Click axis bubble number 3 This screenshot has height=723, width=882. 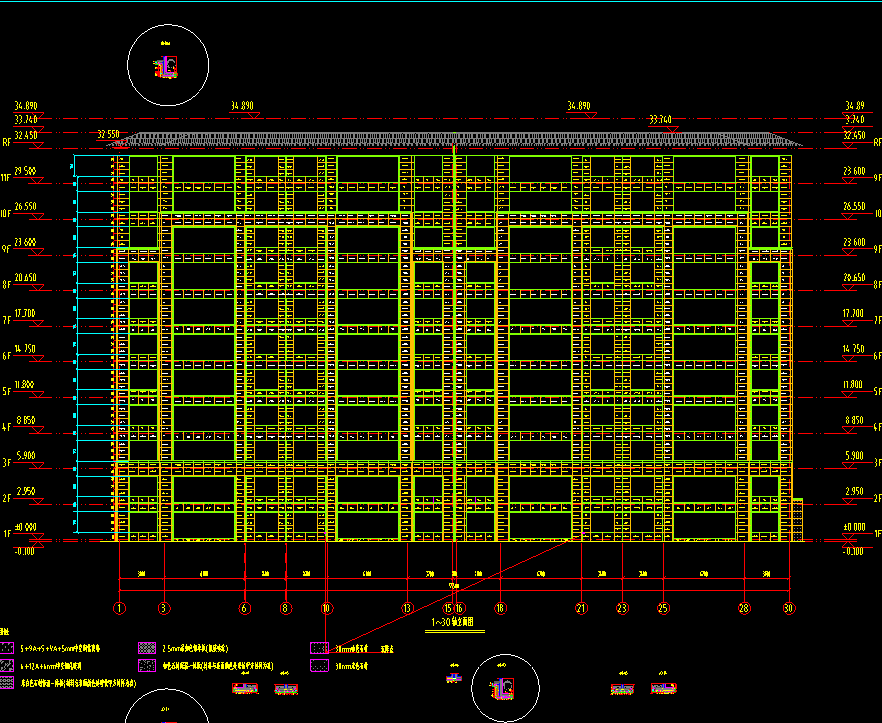(x=164, y=608)
